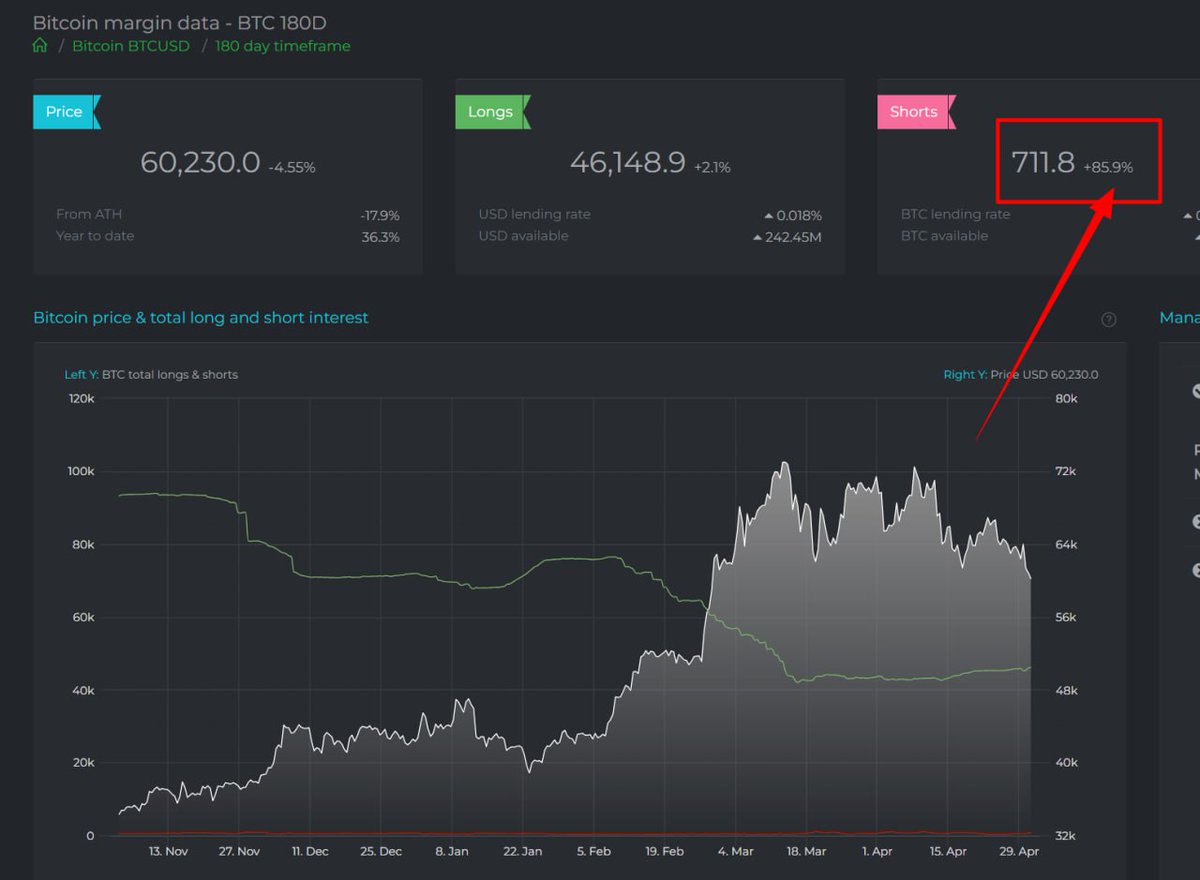Click the 5. Feb date label
This screenshot has width=1200, height=880.
click(594, 852)
